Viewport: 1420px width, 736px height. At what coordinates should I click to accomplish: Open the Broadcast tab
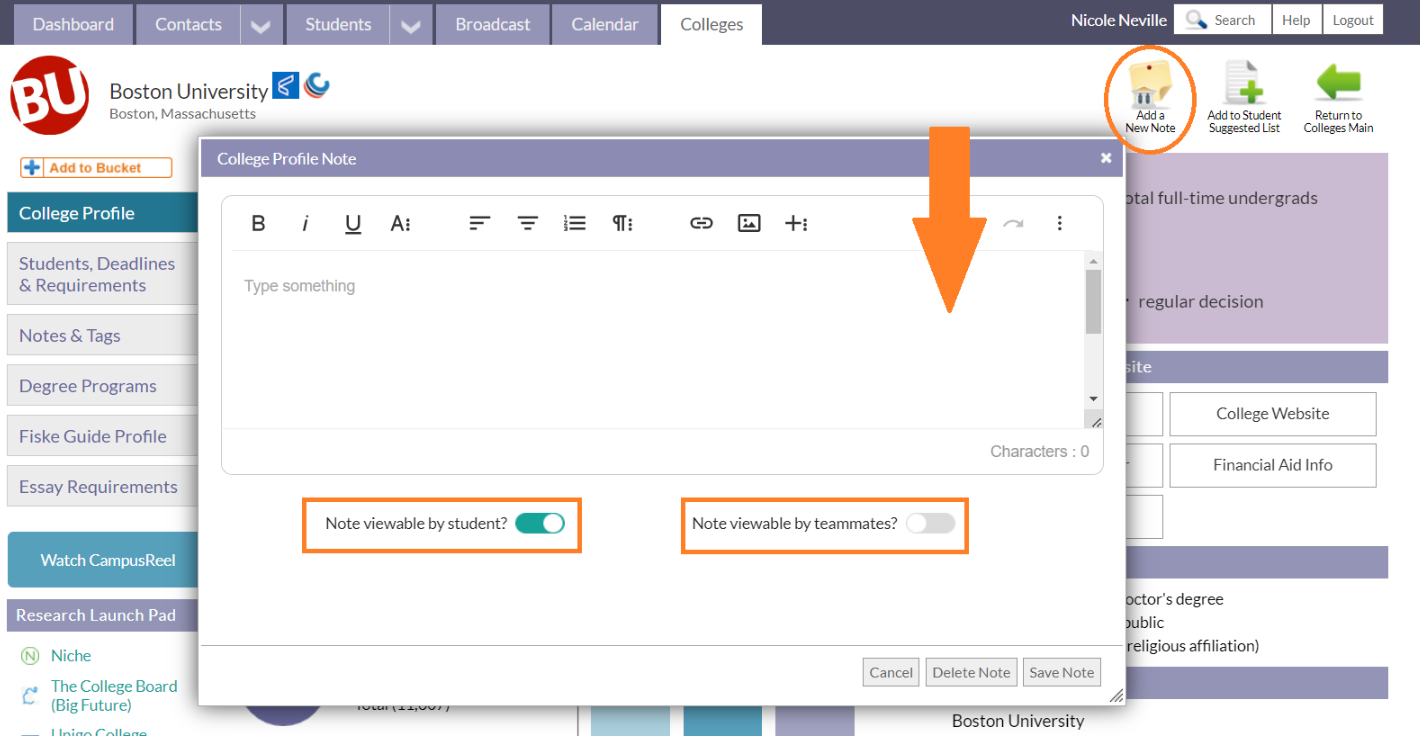click(x=493, y=25)
